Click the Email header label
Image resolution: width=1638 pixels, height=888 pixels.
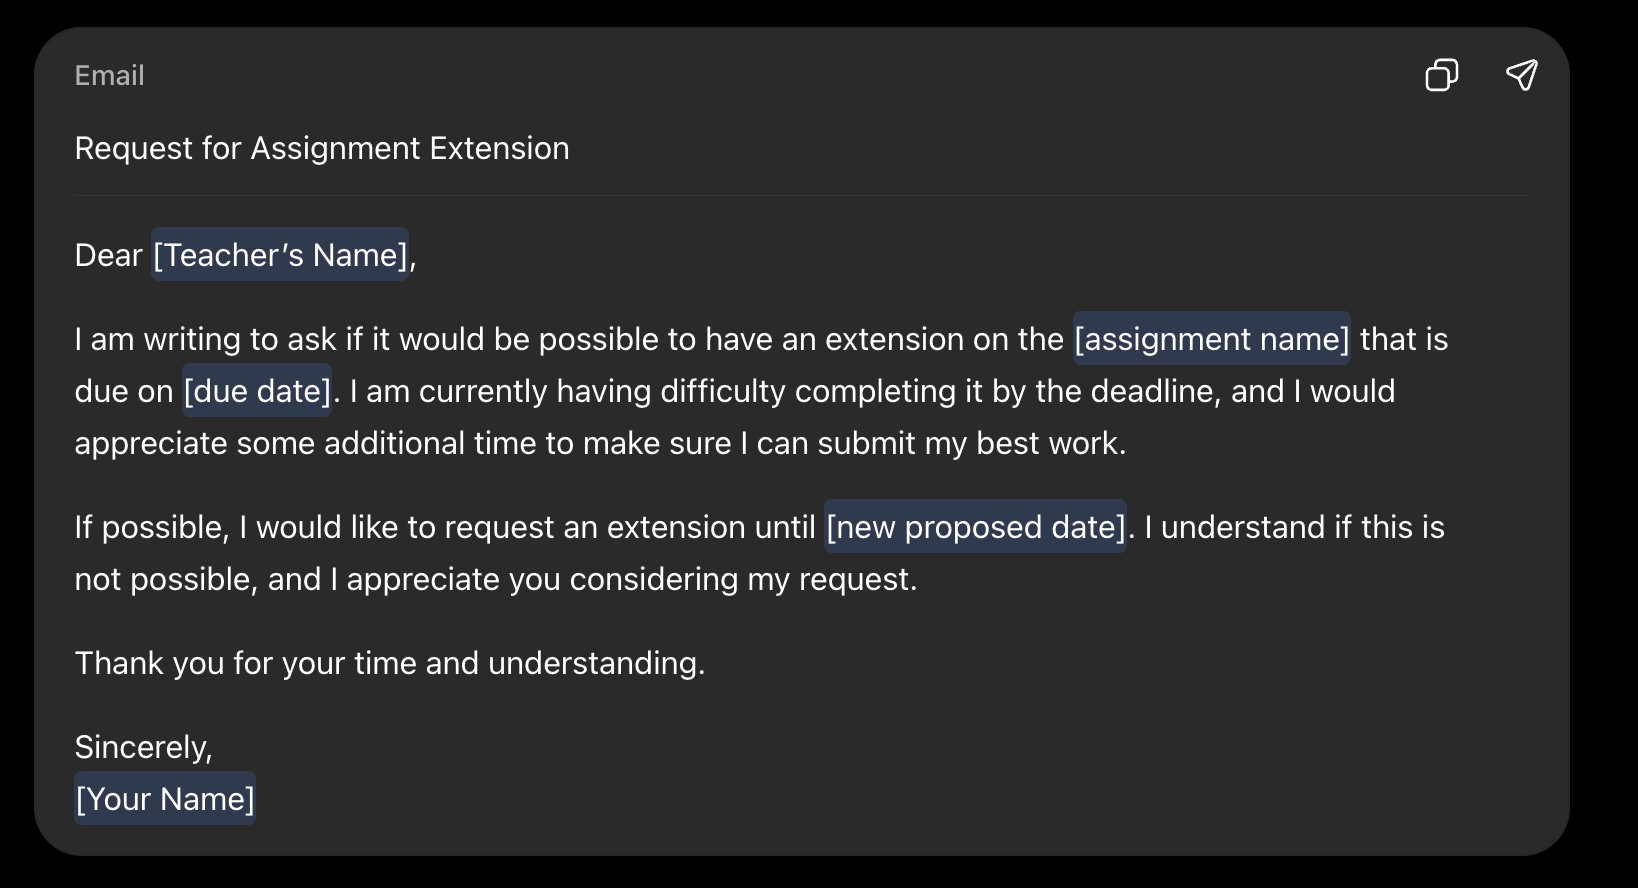109,75
